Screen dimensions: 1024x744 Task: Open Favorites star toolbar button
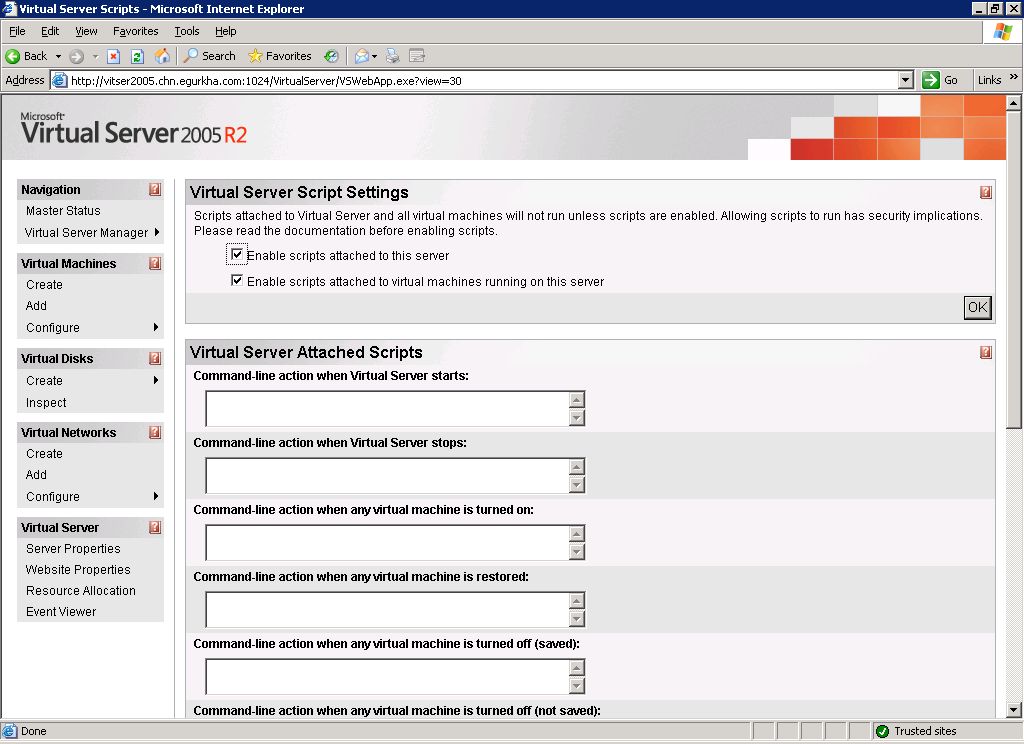(280, 56)
